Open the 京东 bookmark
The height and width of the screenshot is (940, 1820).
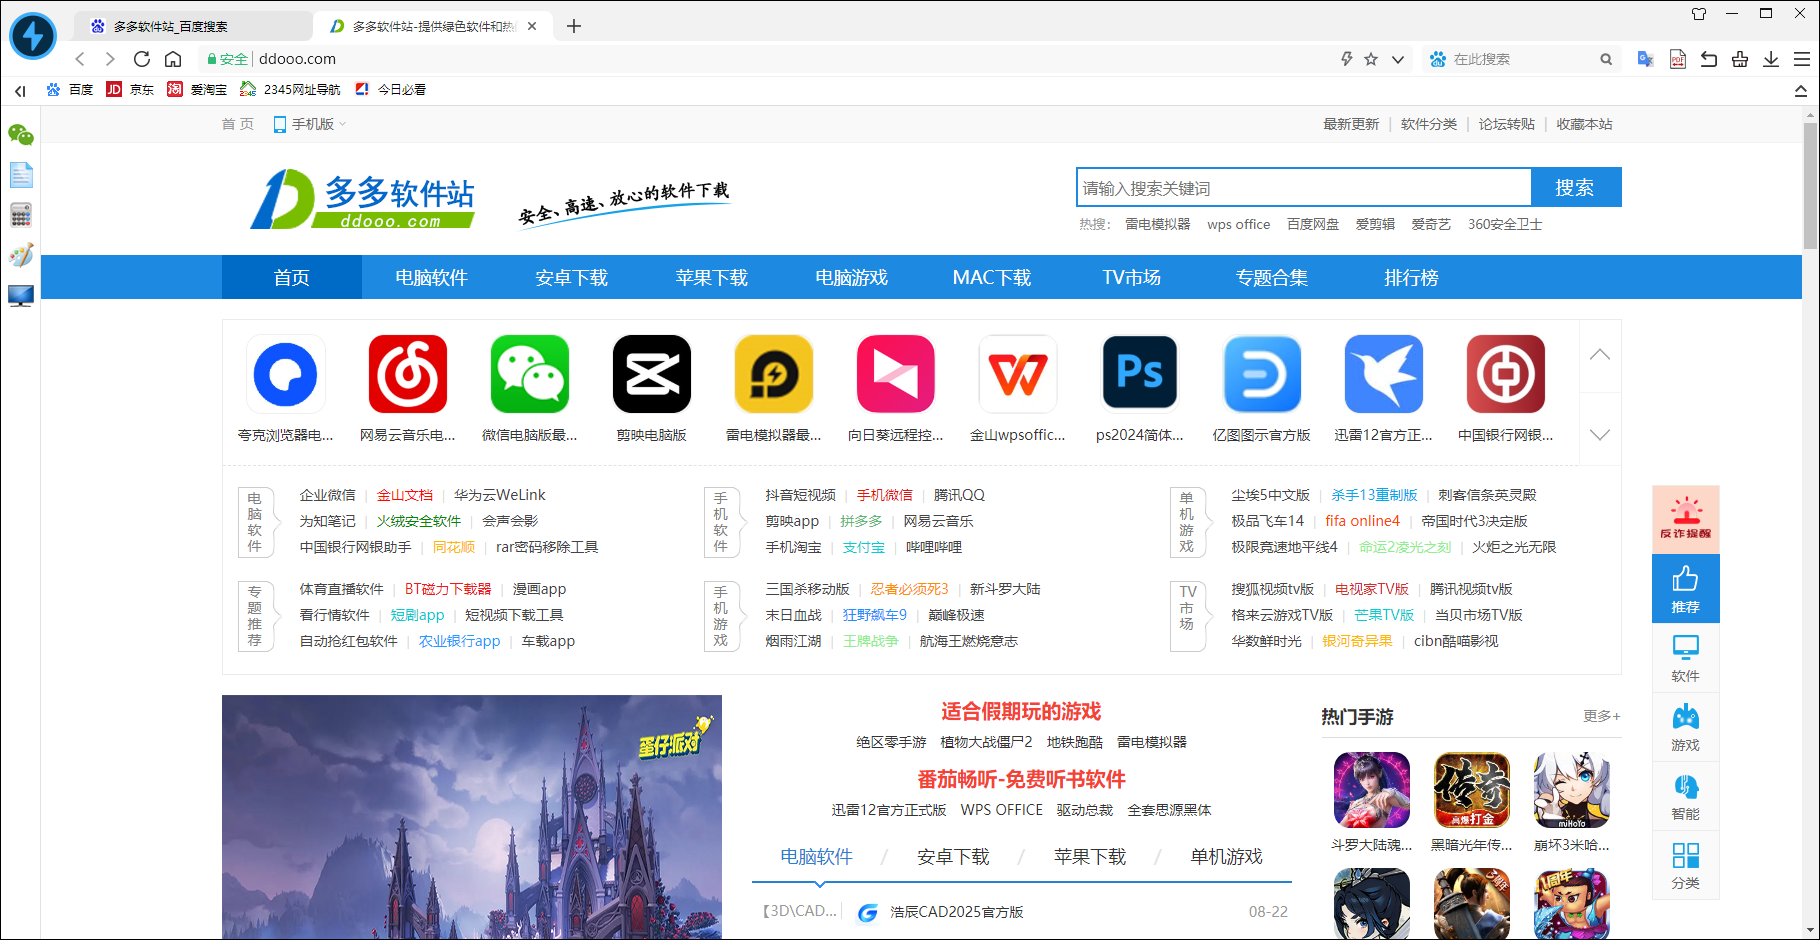(x=131, y=90)
